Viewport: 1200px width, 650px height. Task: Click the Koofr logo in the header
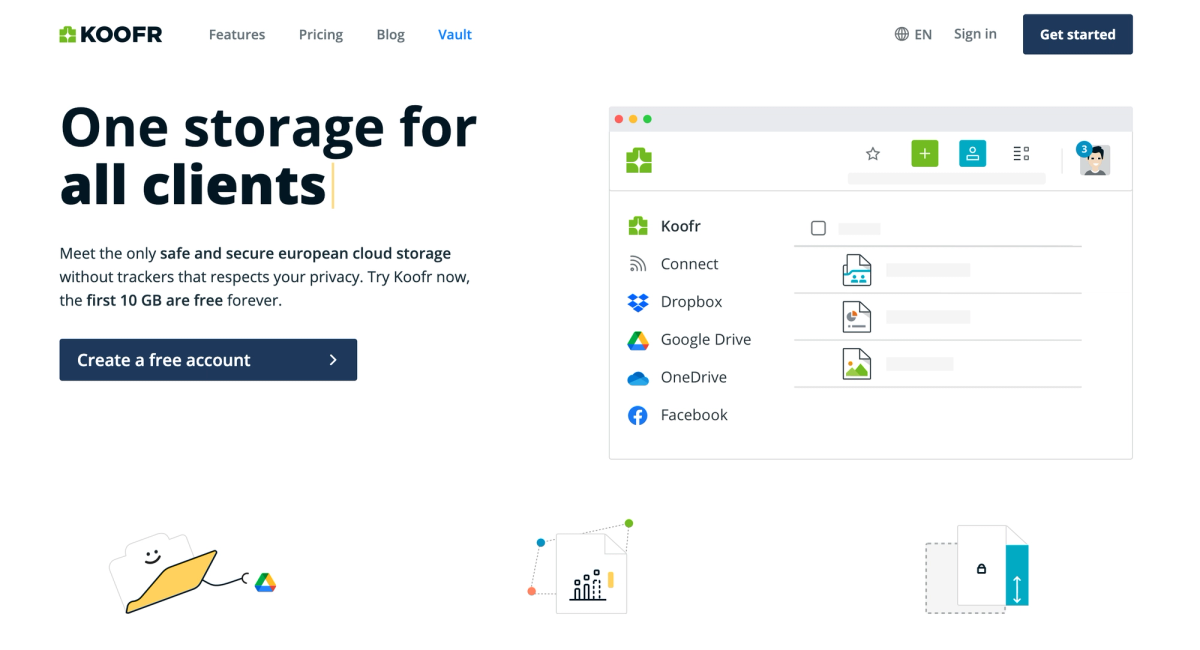click(110, 33)
